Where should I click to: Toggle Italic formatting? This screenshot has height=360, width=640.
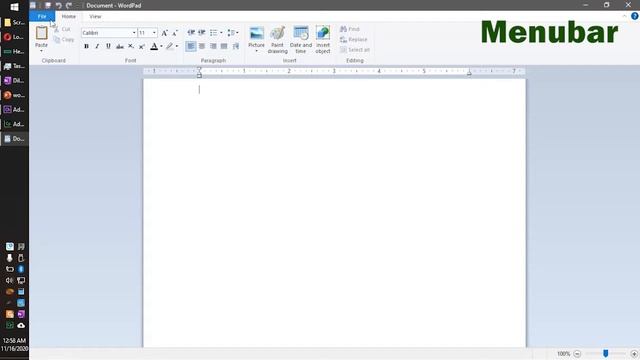click(x=97, y=46)
